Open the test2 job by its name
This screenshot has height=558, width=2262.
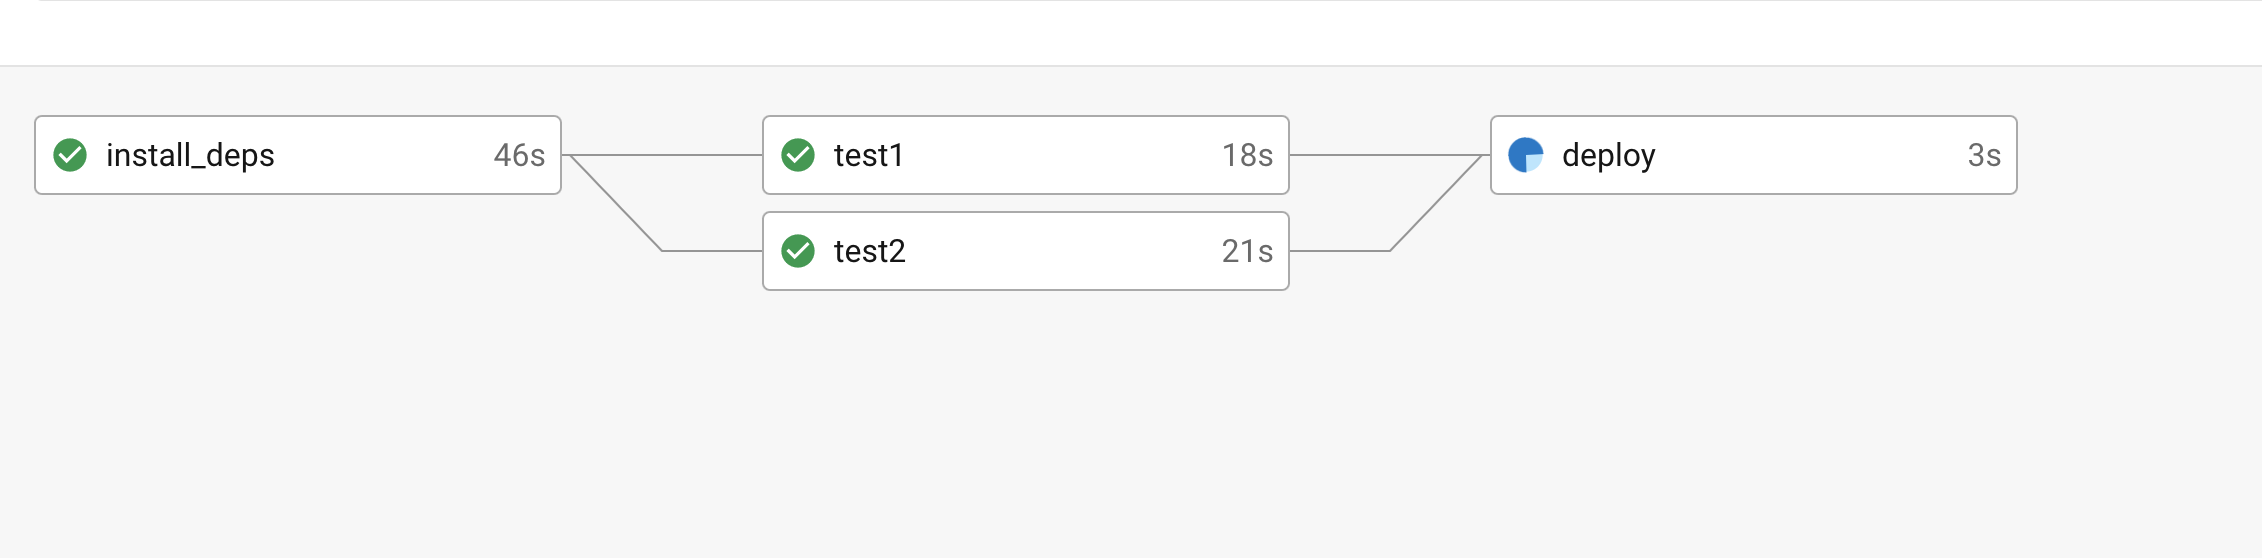click(x=870, y=251)
